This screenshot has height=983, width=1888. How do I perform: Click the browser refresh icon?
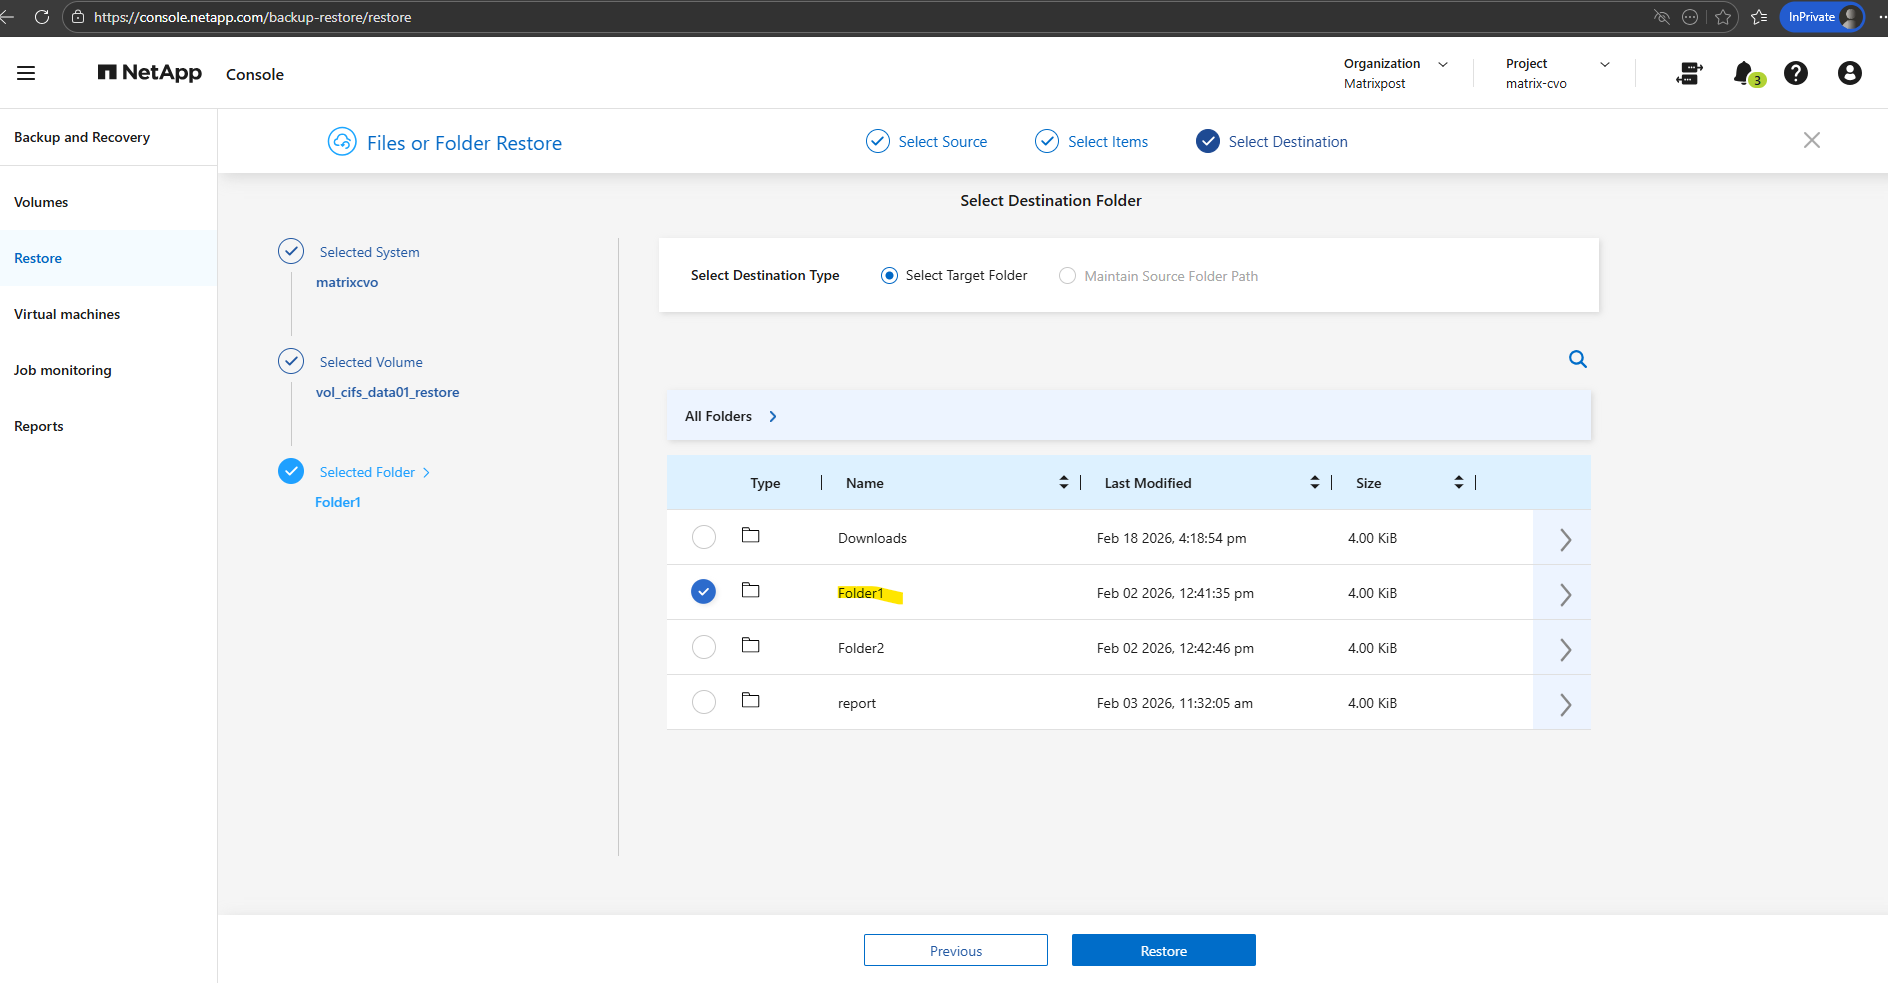[x=42, y=17]
